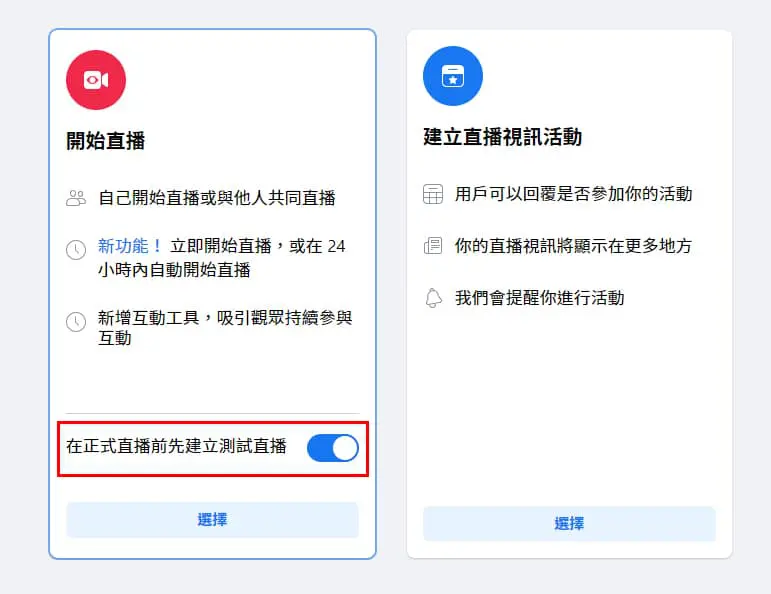Click text 新增互動工具，吸引觀眾持續參與互動

(x=225, y=327)
